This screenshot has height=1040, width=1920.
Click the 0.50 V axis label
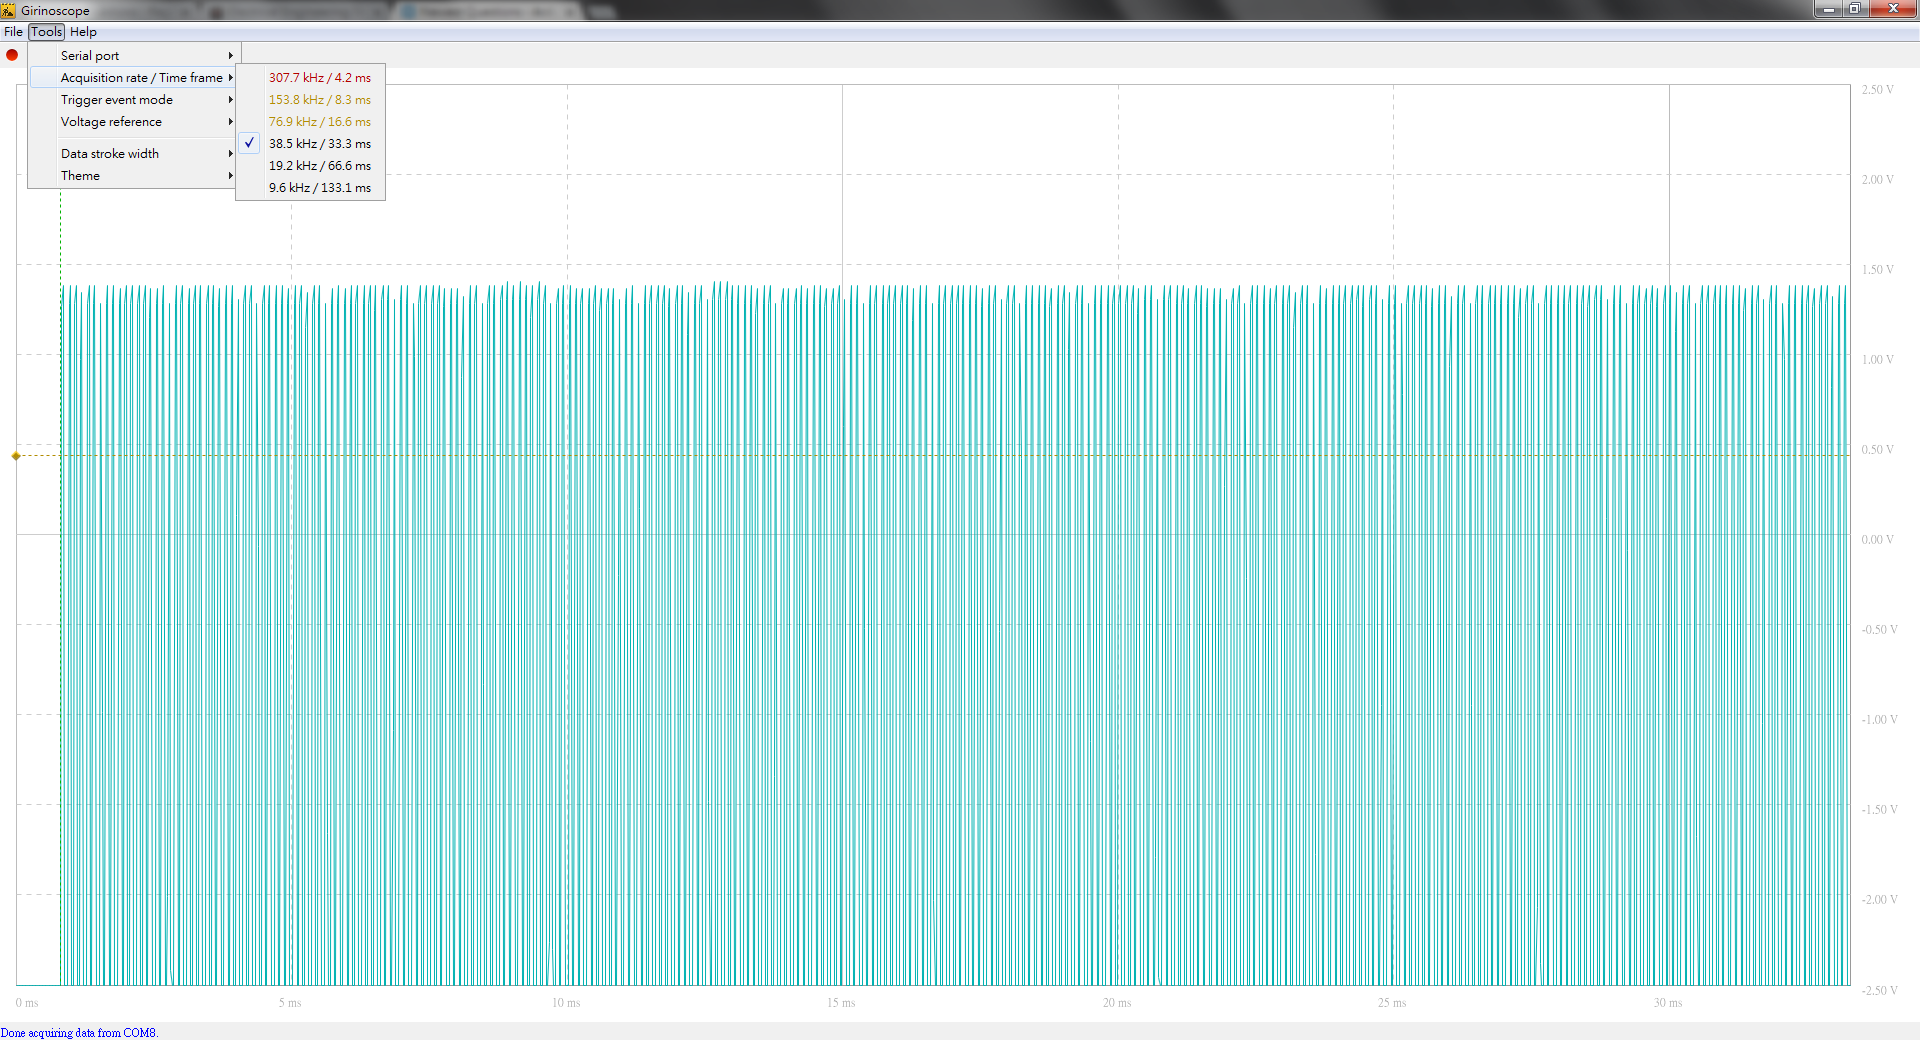pos(1877,450)
